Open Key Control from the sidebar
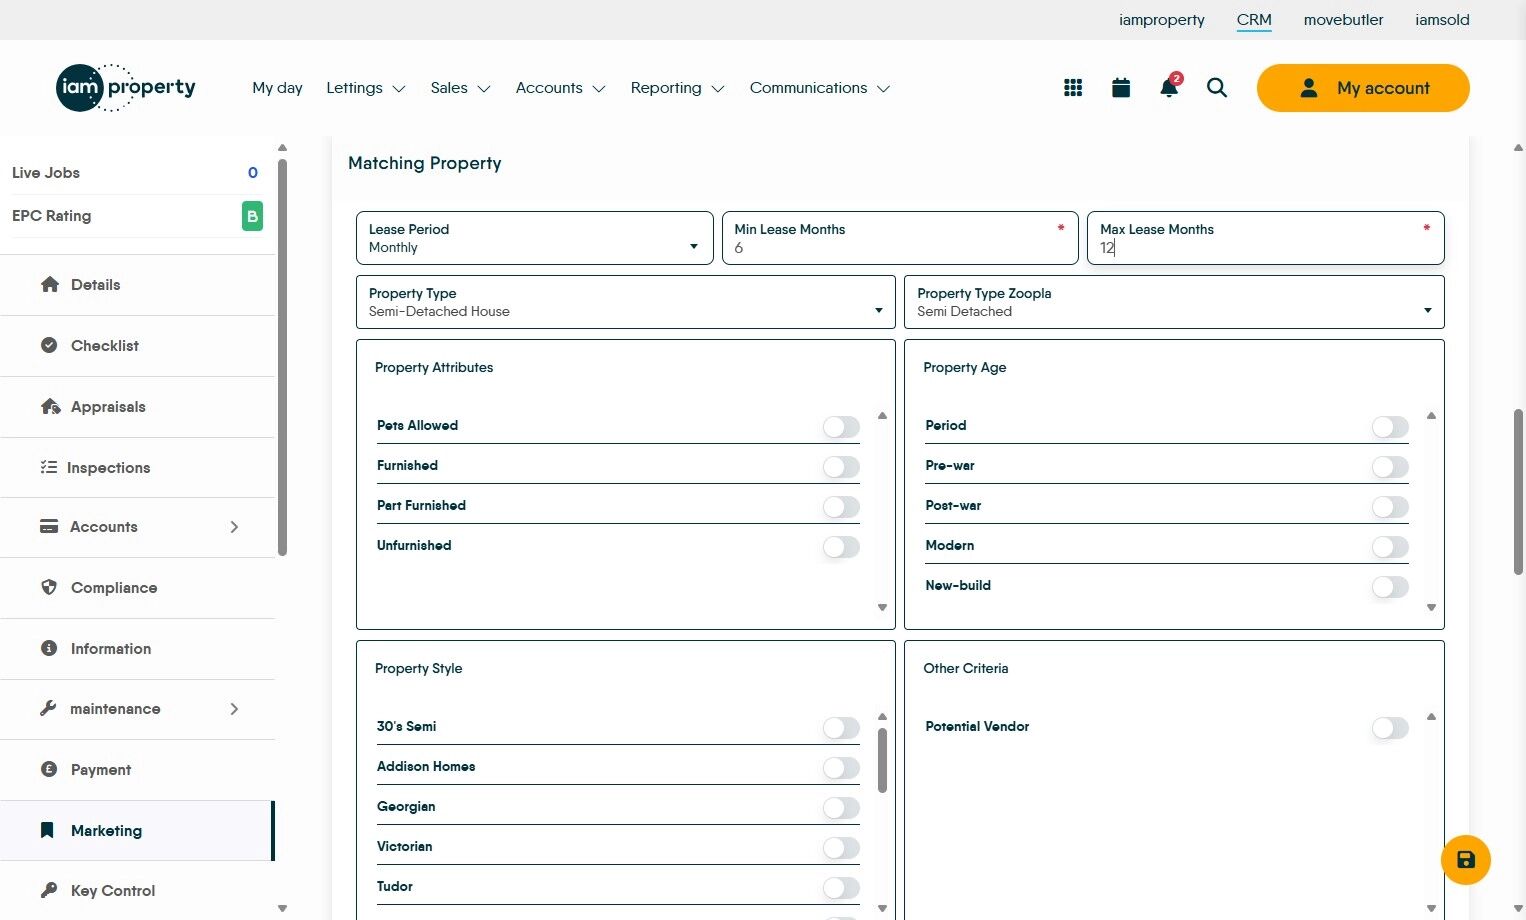Viewport: 1526px width, 920px height. tap(113, 891)
